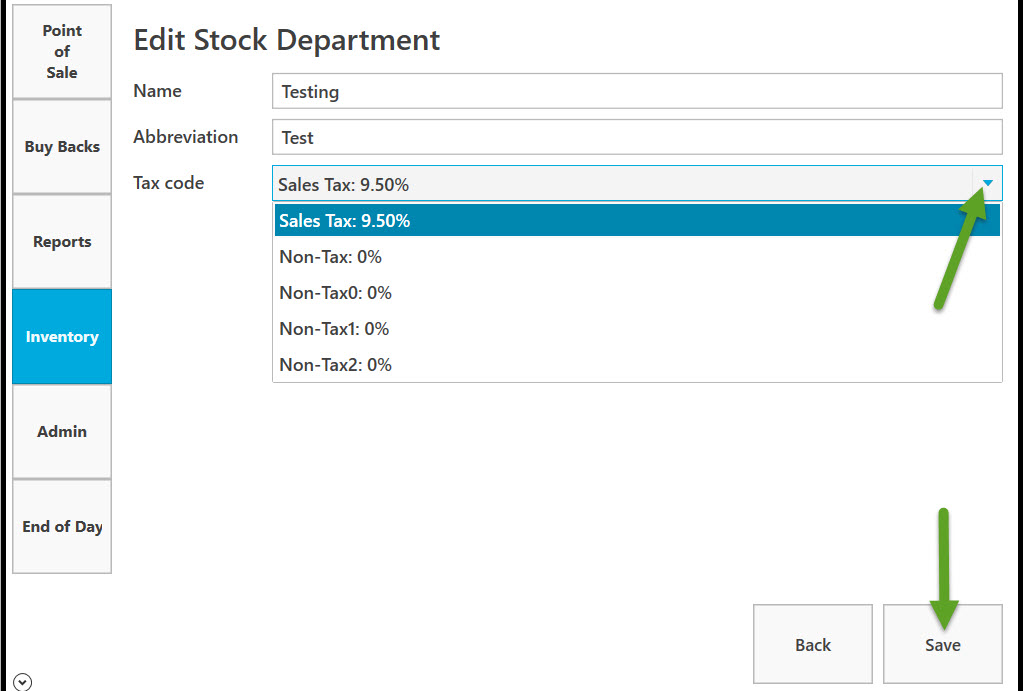Switch to the Admin section
This screenshot has height=691, width=1023.
pos(62,431)
